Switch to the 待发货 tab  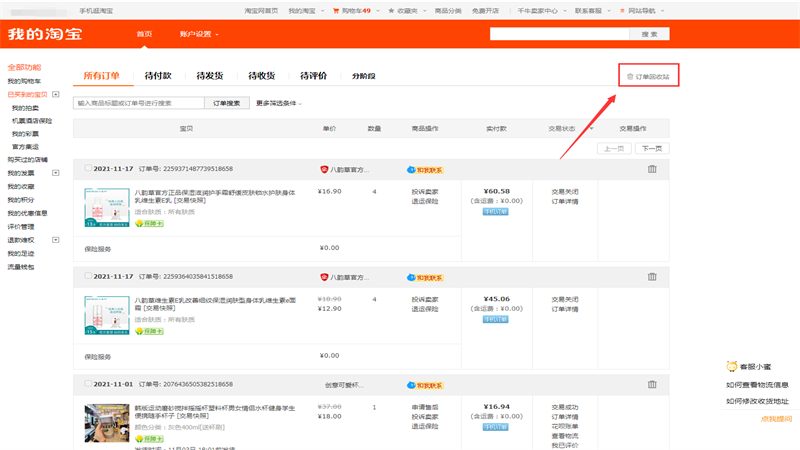click(210, 76)
